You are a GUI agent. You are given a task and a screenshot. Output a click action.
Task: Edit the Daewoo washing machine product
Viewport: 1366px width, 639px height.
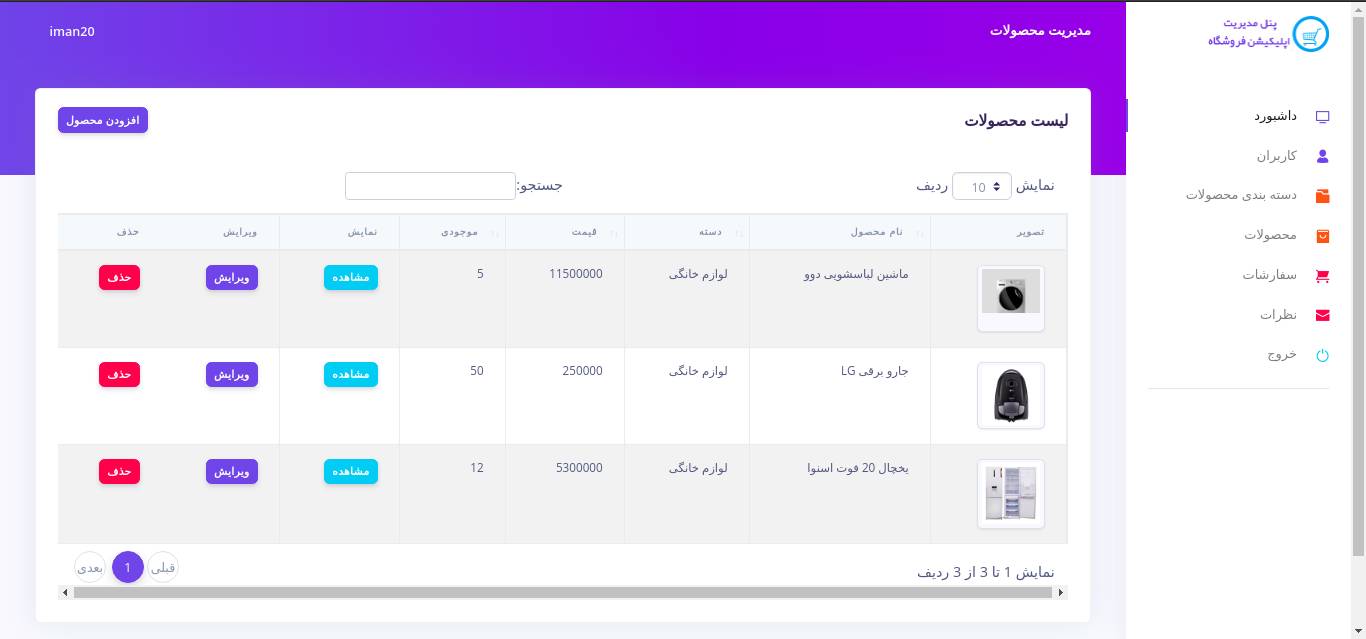pyautogui.click(x=232, y=277)
